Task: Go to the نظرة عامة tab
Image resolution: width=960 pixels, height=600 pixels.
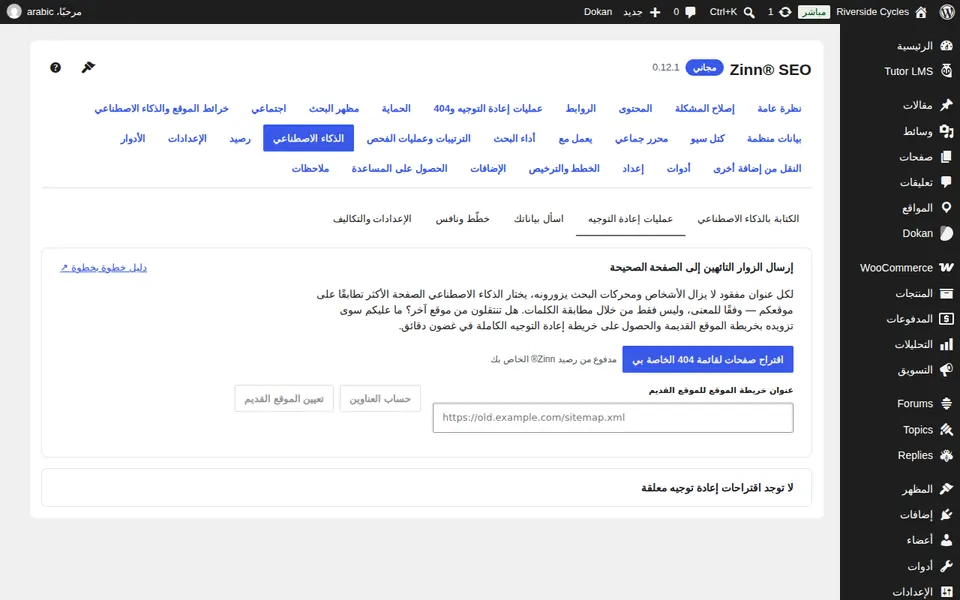Action: pyautogui.click(x=779, y=108)
